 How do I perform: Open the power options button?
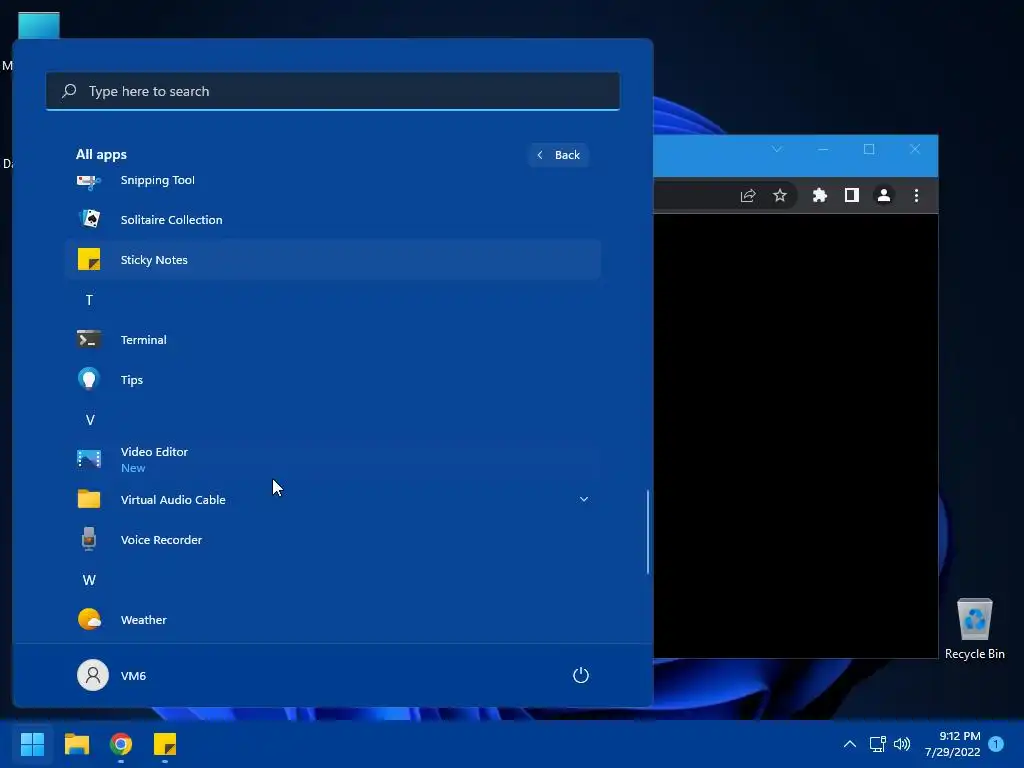click(x=581, y=675)
